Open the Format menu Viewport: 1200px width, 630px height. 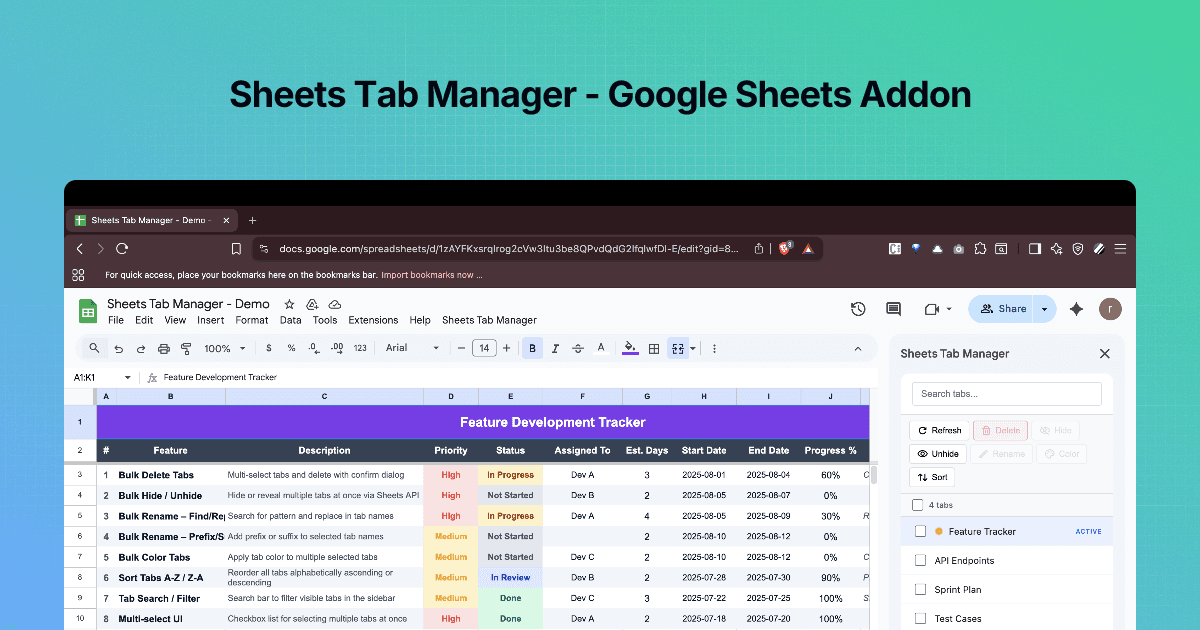(x=252, y=320)
